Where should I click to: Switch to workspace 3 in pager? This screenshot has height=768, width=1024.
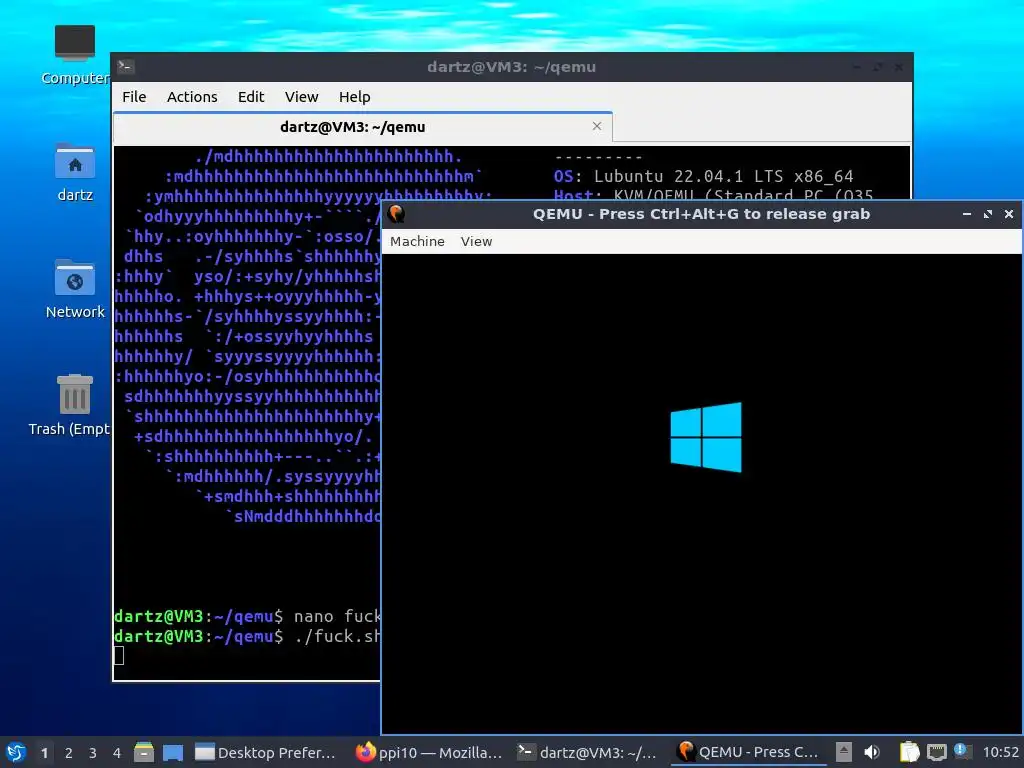(x=93, y=753)
